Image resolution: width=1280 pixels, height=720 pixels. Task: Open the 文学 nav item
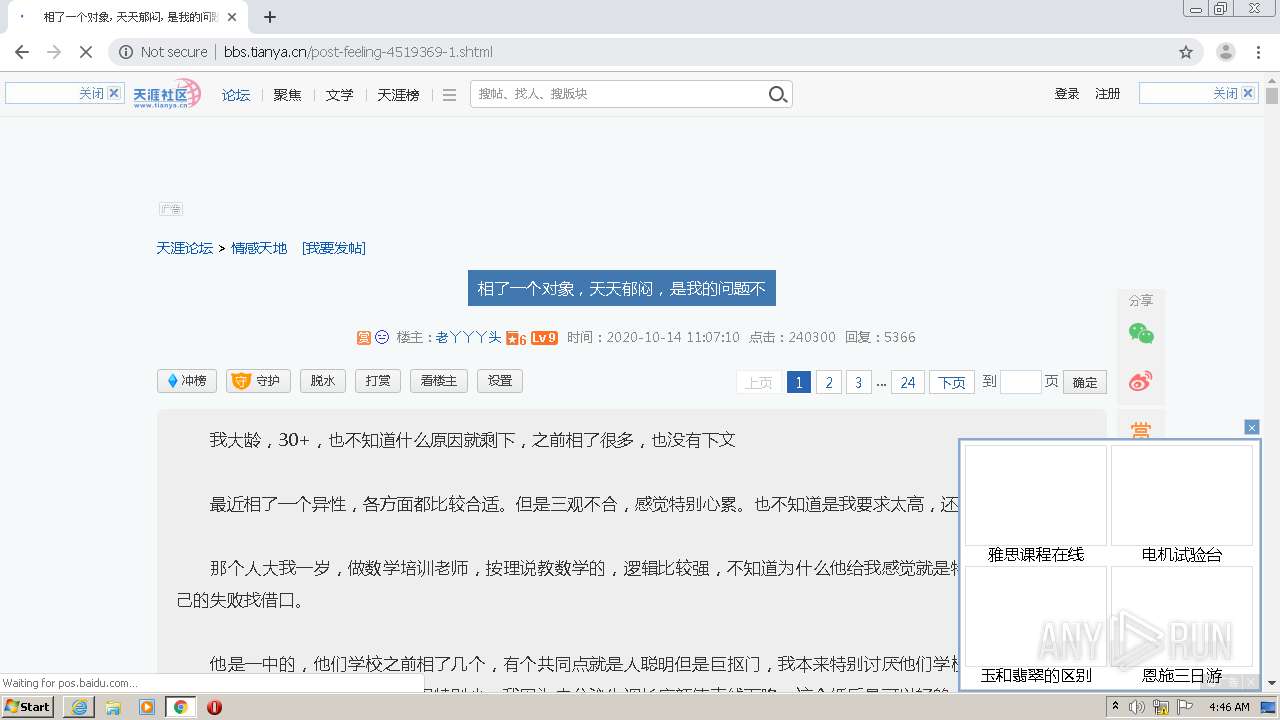click(340, 95)
